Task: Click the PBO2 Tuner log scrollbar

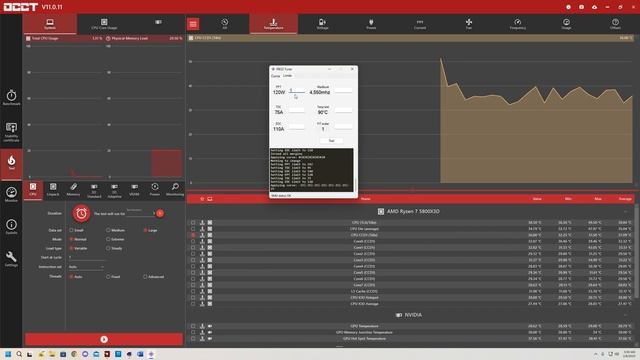Action: coord(355,185)
